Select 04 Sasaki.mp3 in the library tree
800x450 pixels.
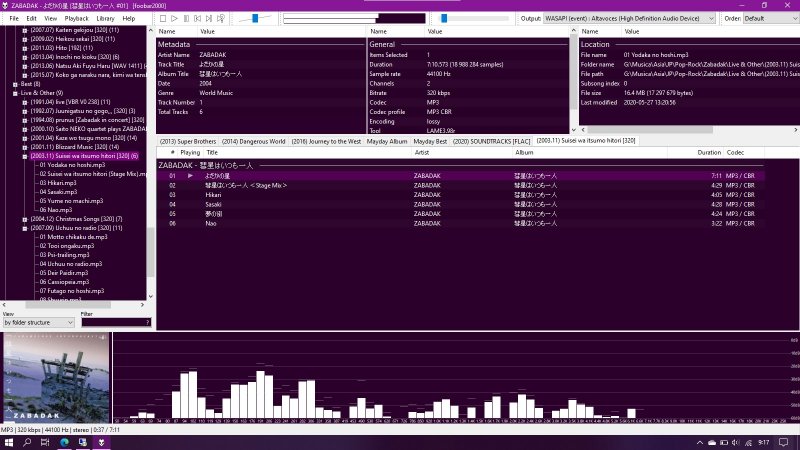[58, 192]
